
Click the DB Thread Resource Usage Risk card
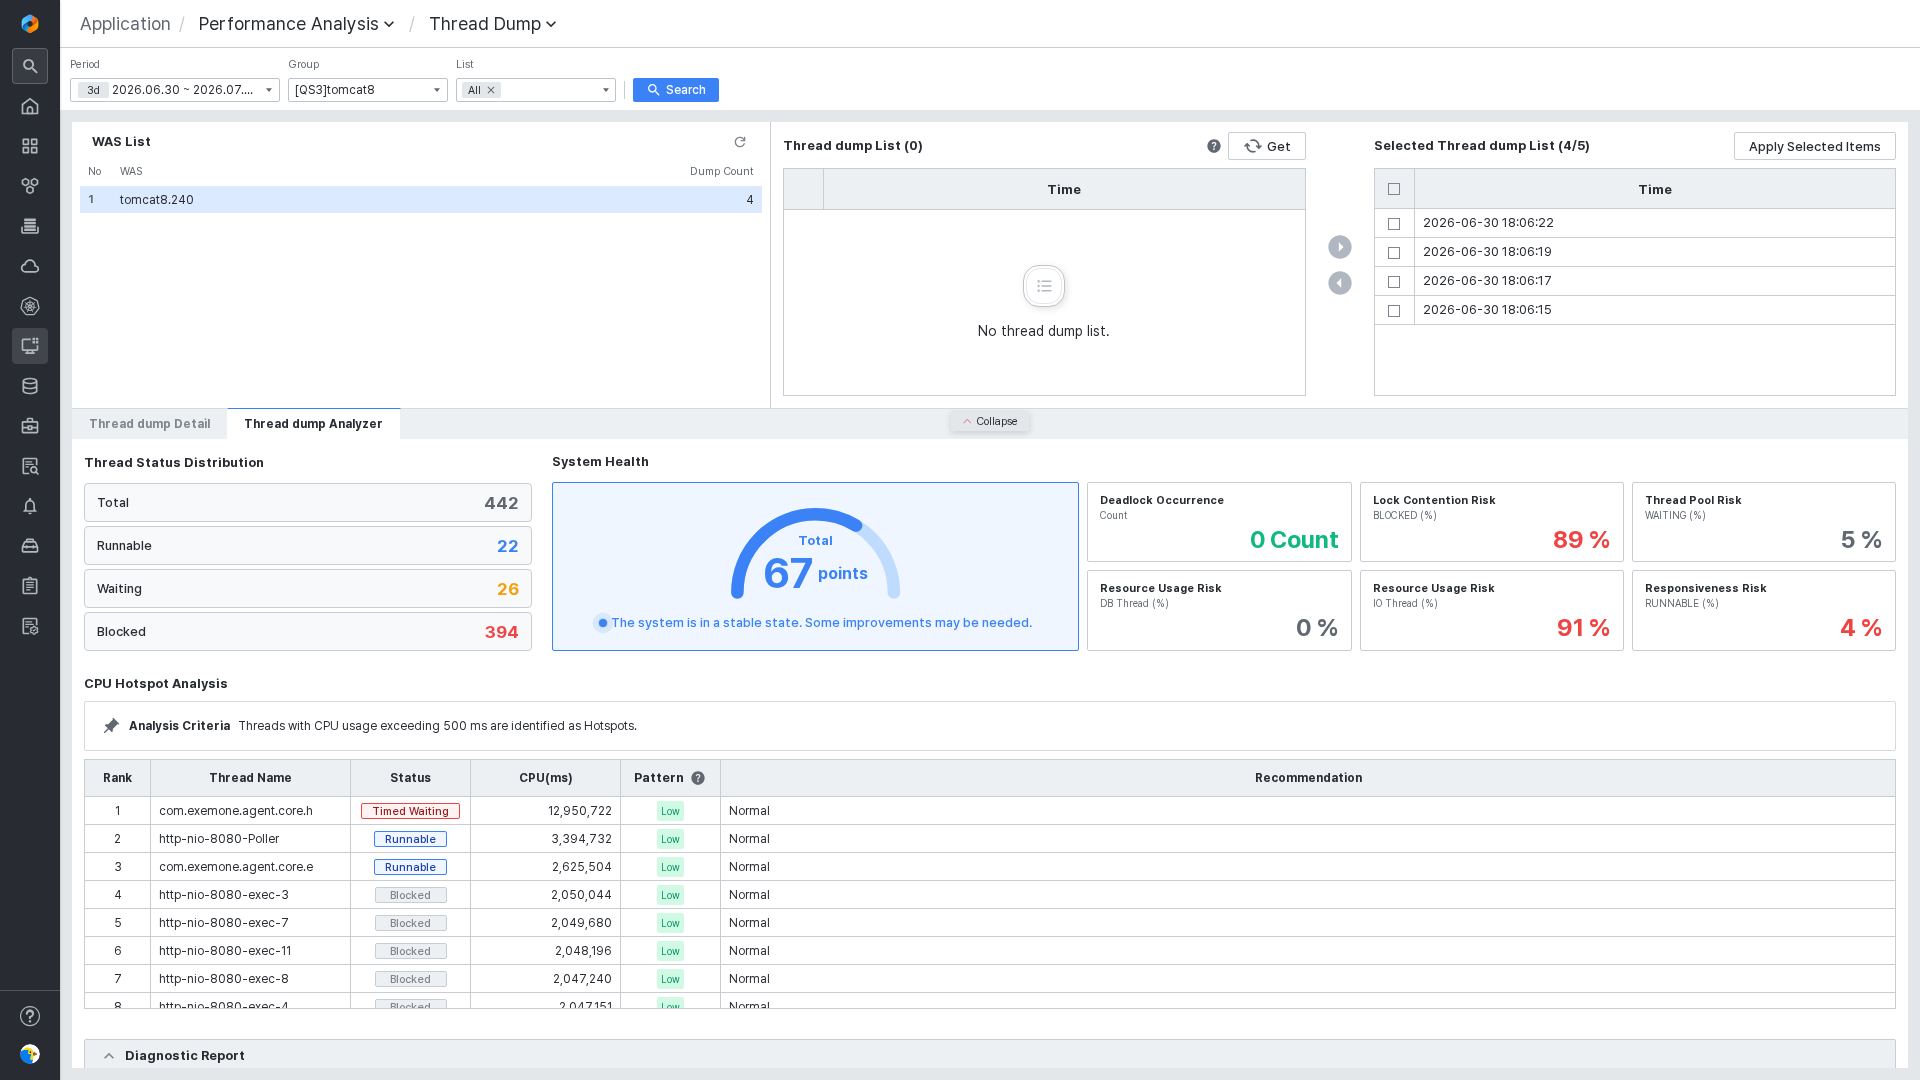coord(1219,610)
